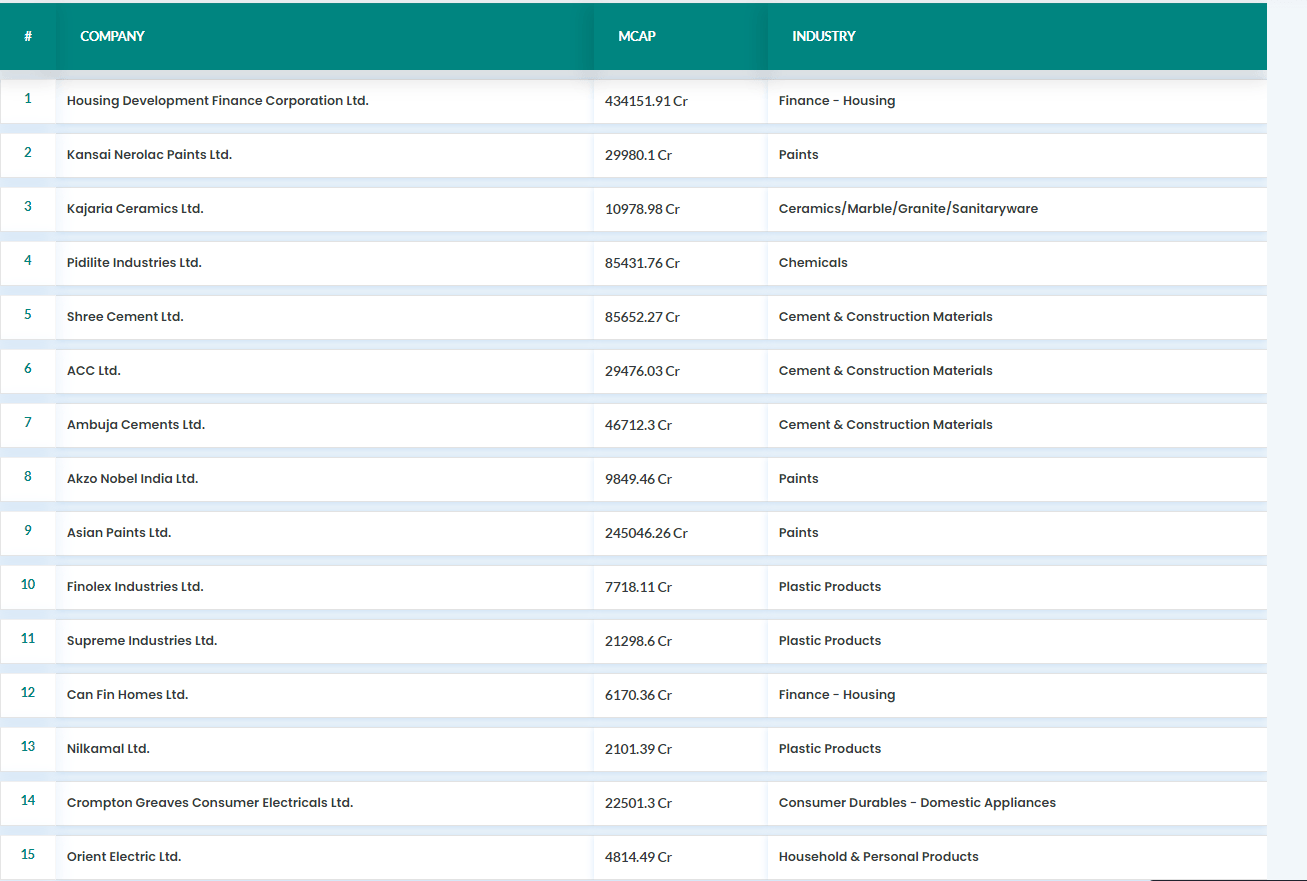This screenshot has height=881, width=1307.
Task: Click Kajaria Ceramics Ltd. company name
Action: click(x=135, y=209)
